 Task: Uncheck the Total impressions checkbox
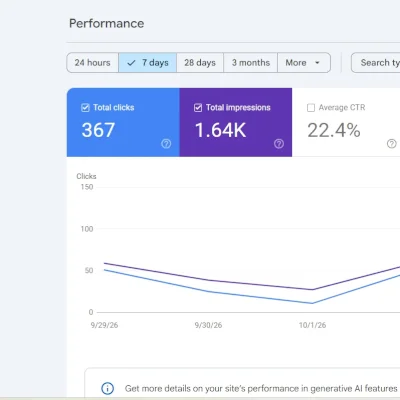[198, 108]
